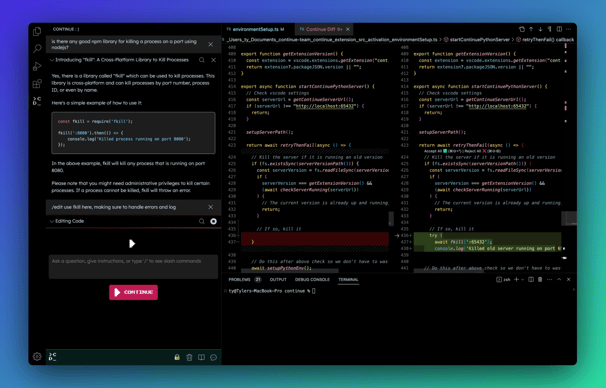The width and height of the screenshot is (606, 388).
Task: Split the terminal with split icon
Action: [531, 279]
